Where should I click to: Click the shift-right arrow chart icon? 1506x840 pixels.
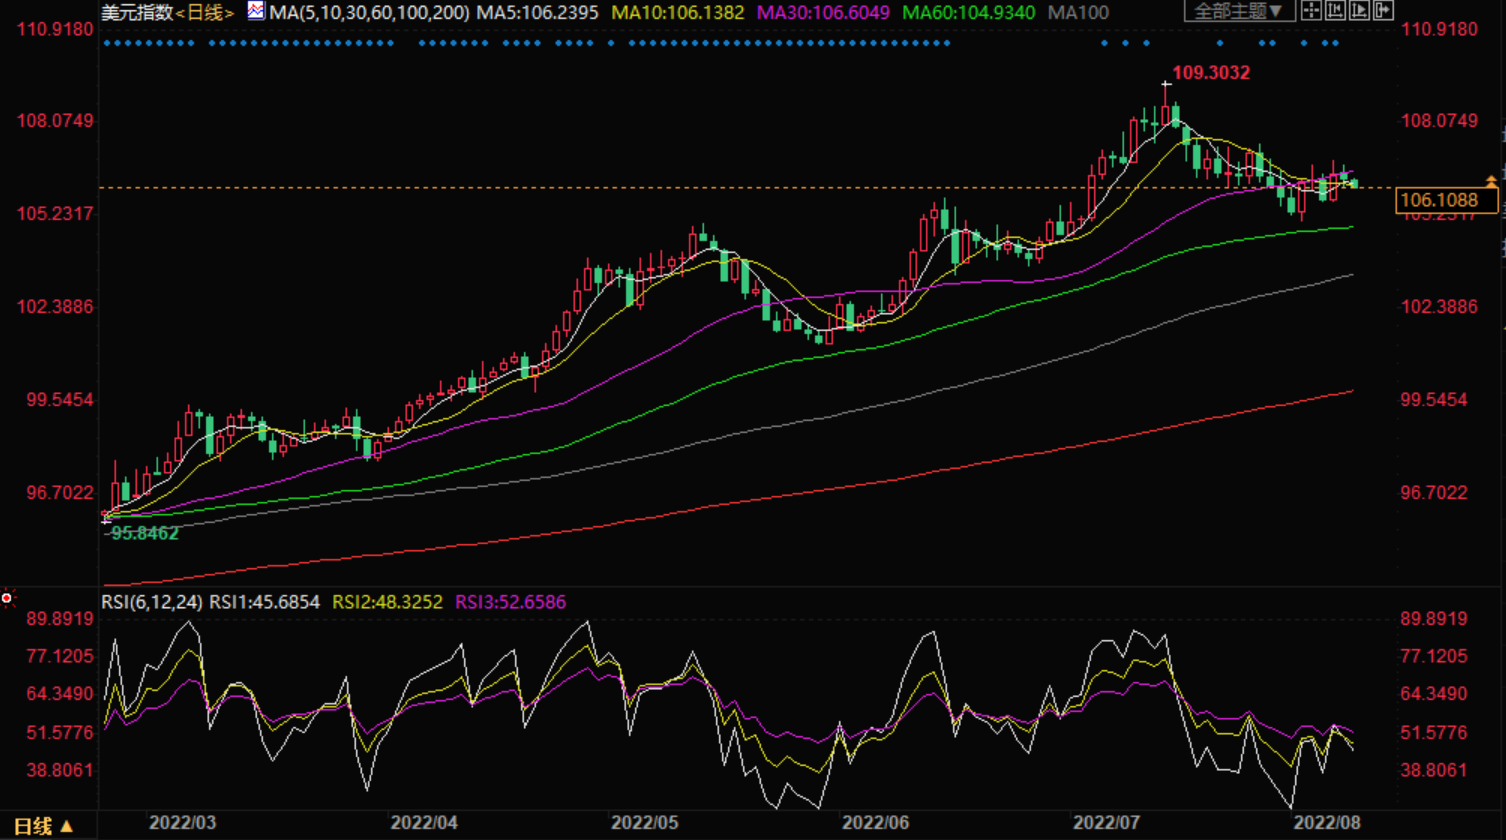pyautogui.click(x=1381, y=12)
